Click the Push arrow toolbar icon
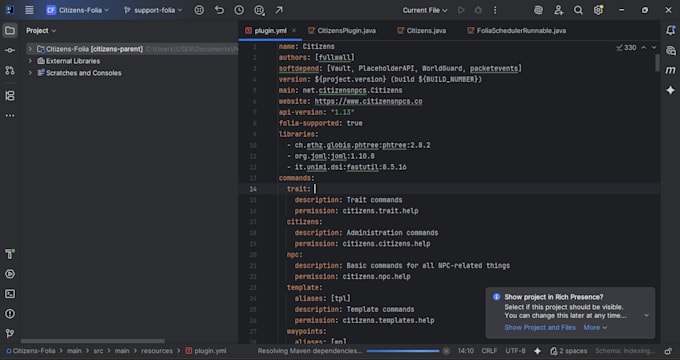Viewport: 680px width, 360px height. 279,10
